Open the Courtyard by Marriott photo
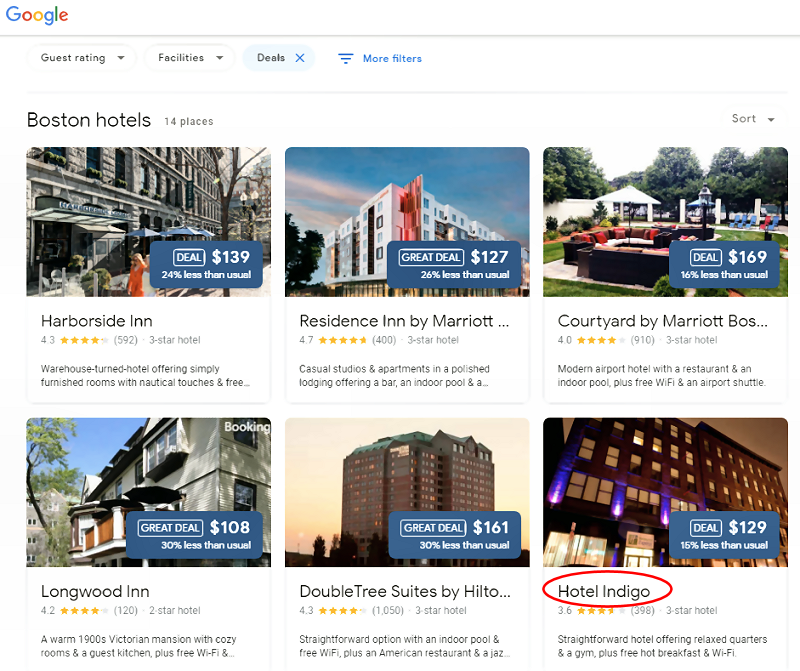800x671 pixels. [665, 222]
